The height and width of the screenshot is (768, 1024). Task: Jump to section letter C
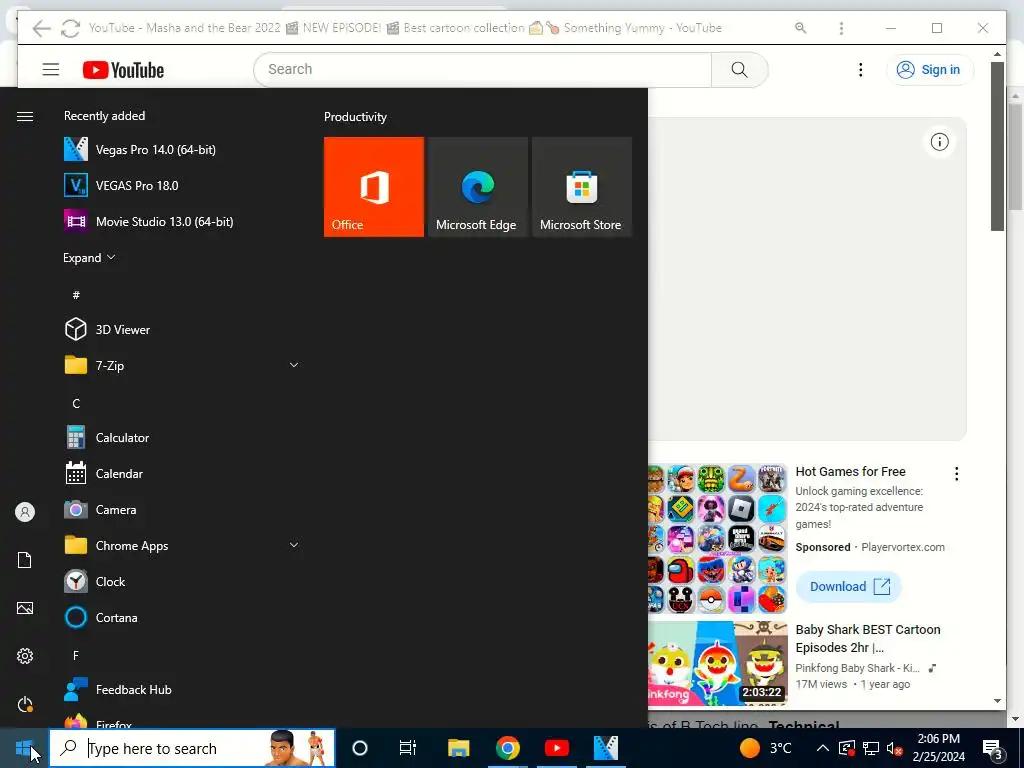pos(76,404)
